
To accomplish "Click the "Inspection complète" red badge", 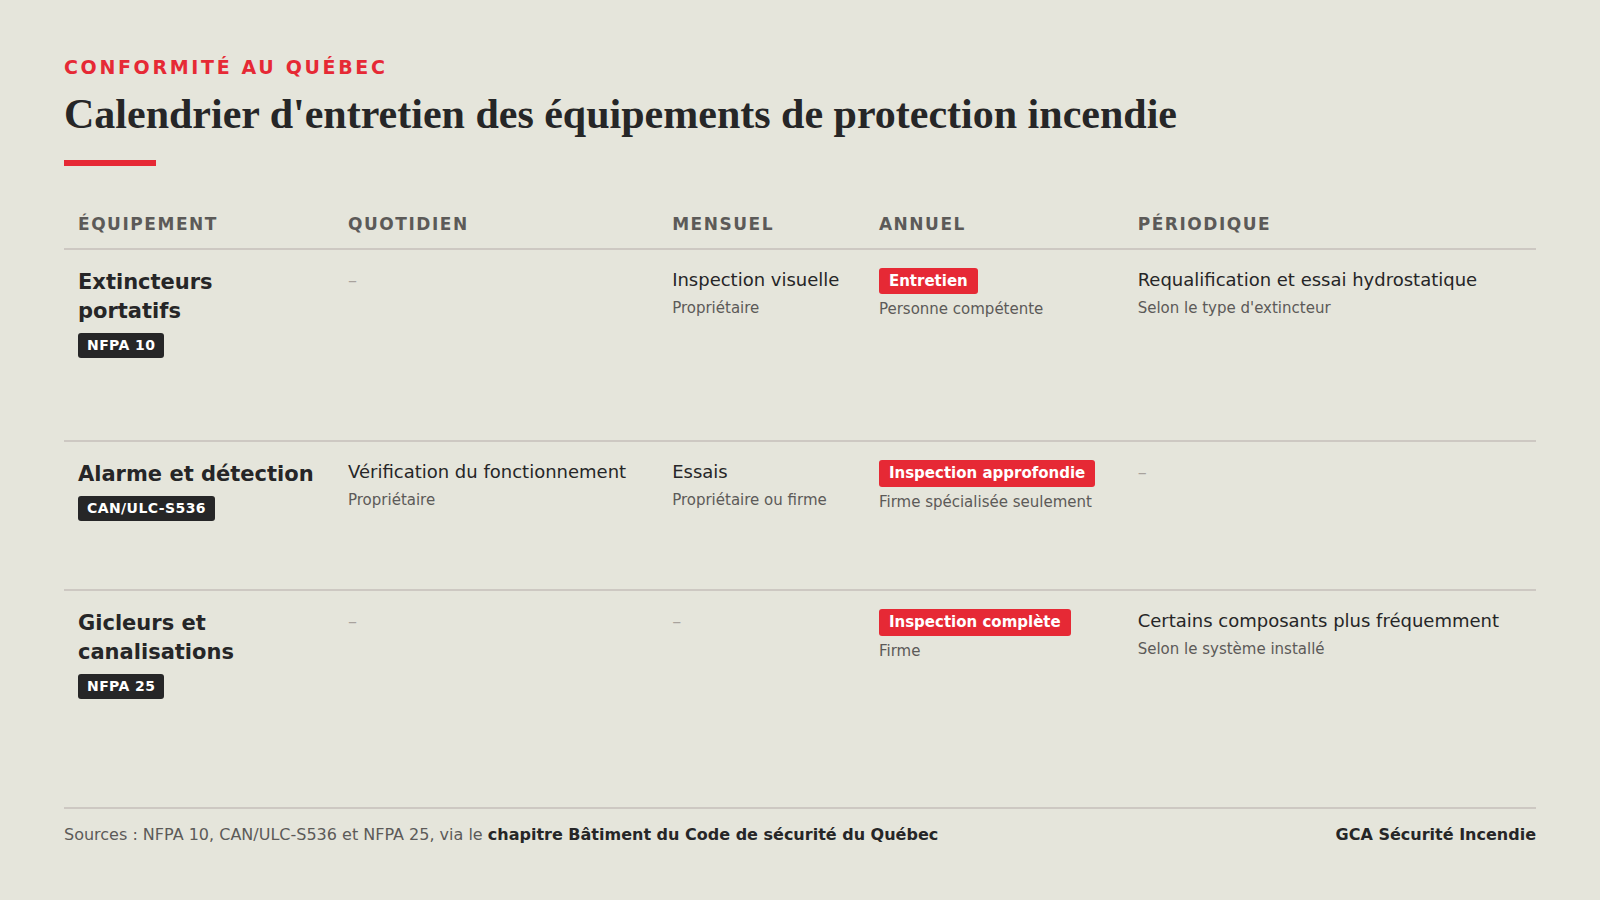I will click(x=974, y=622).
